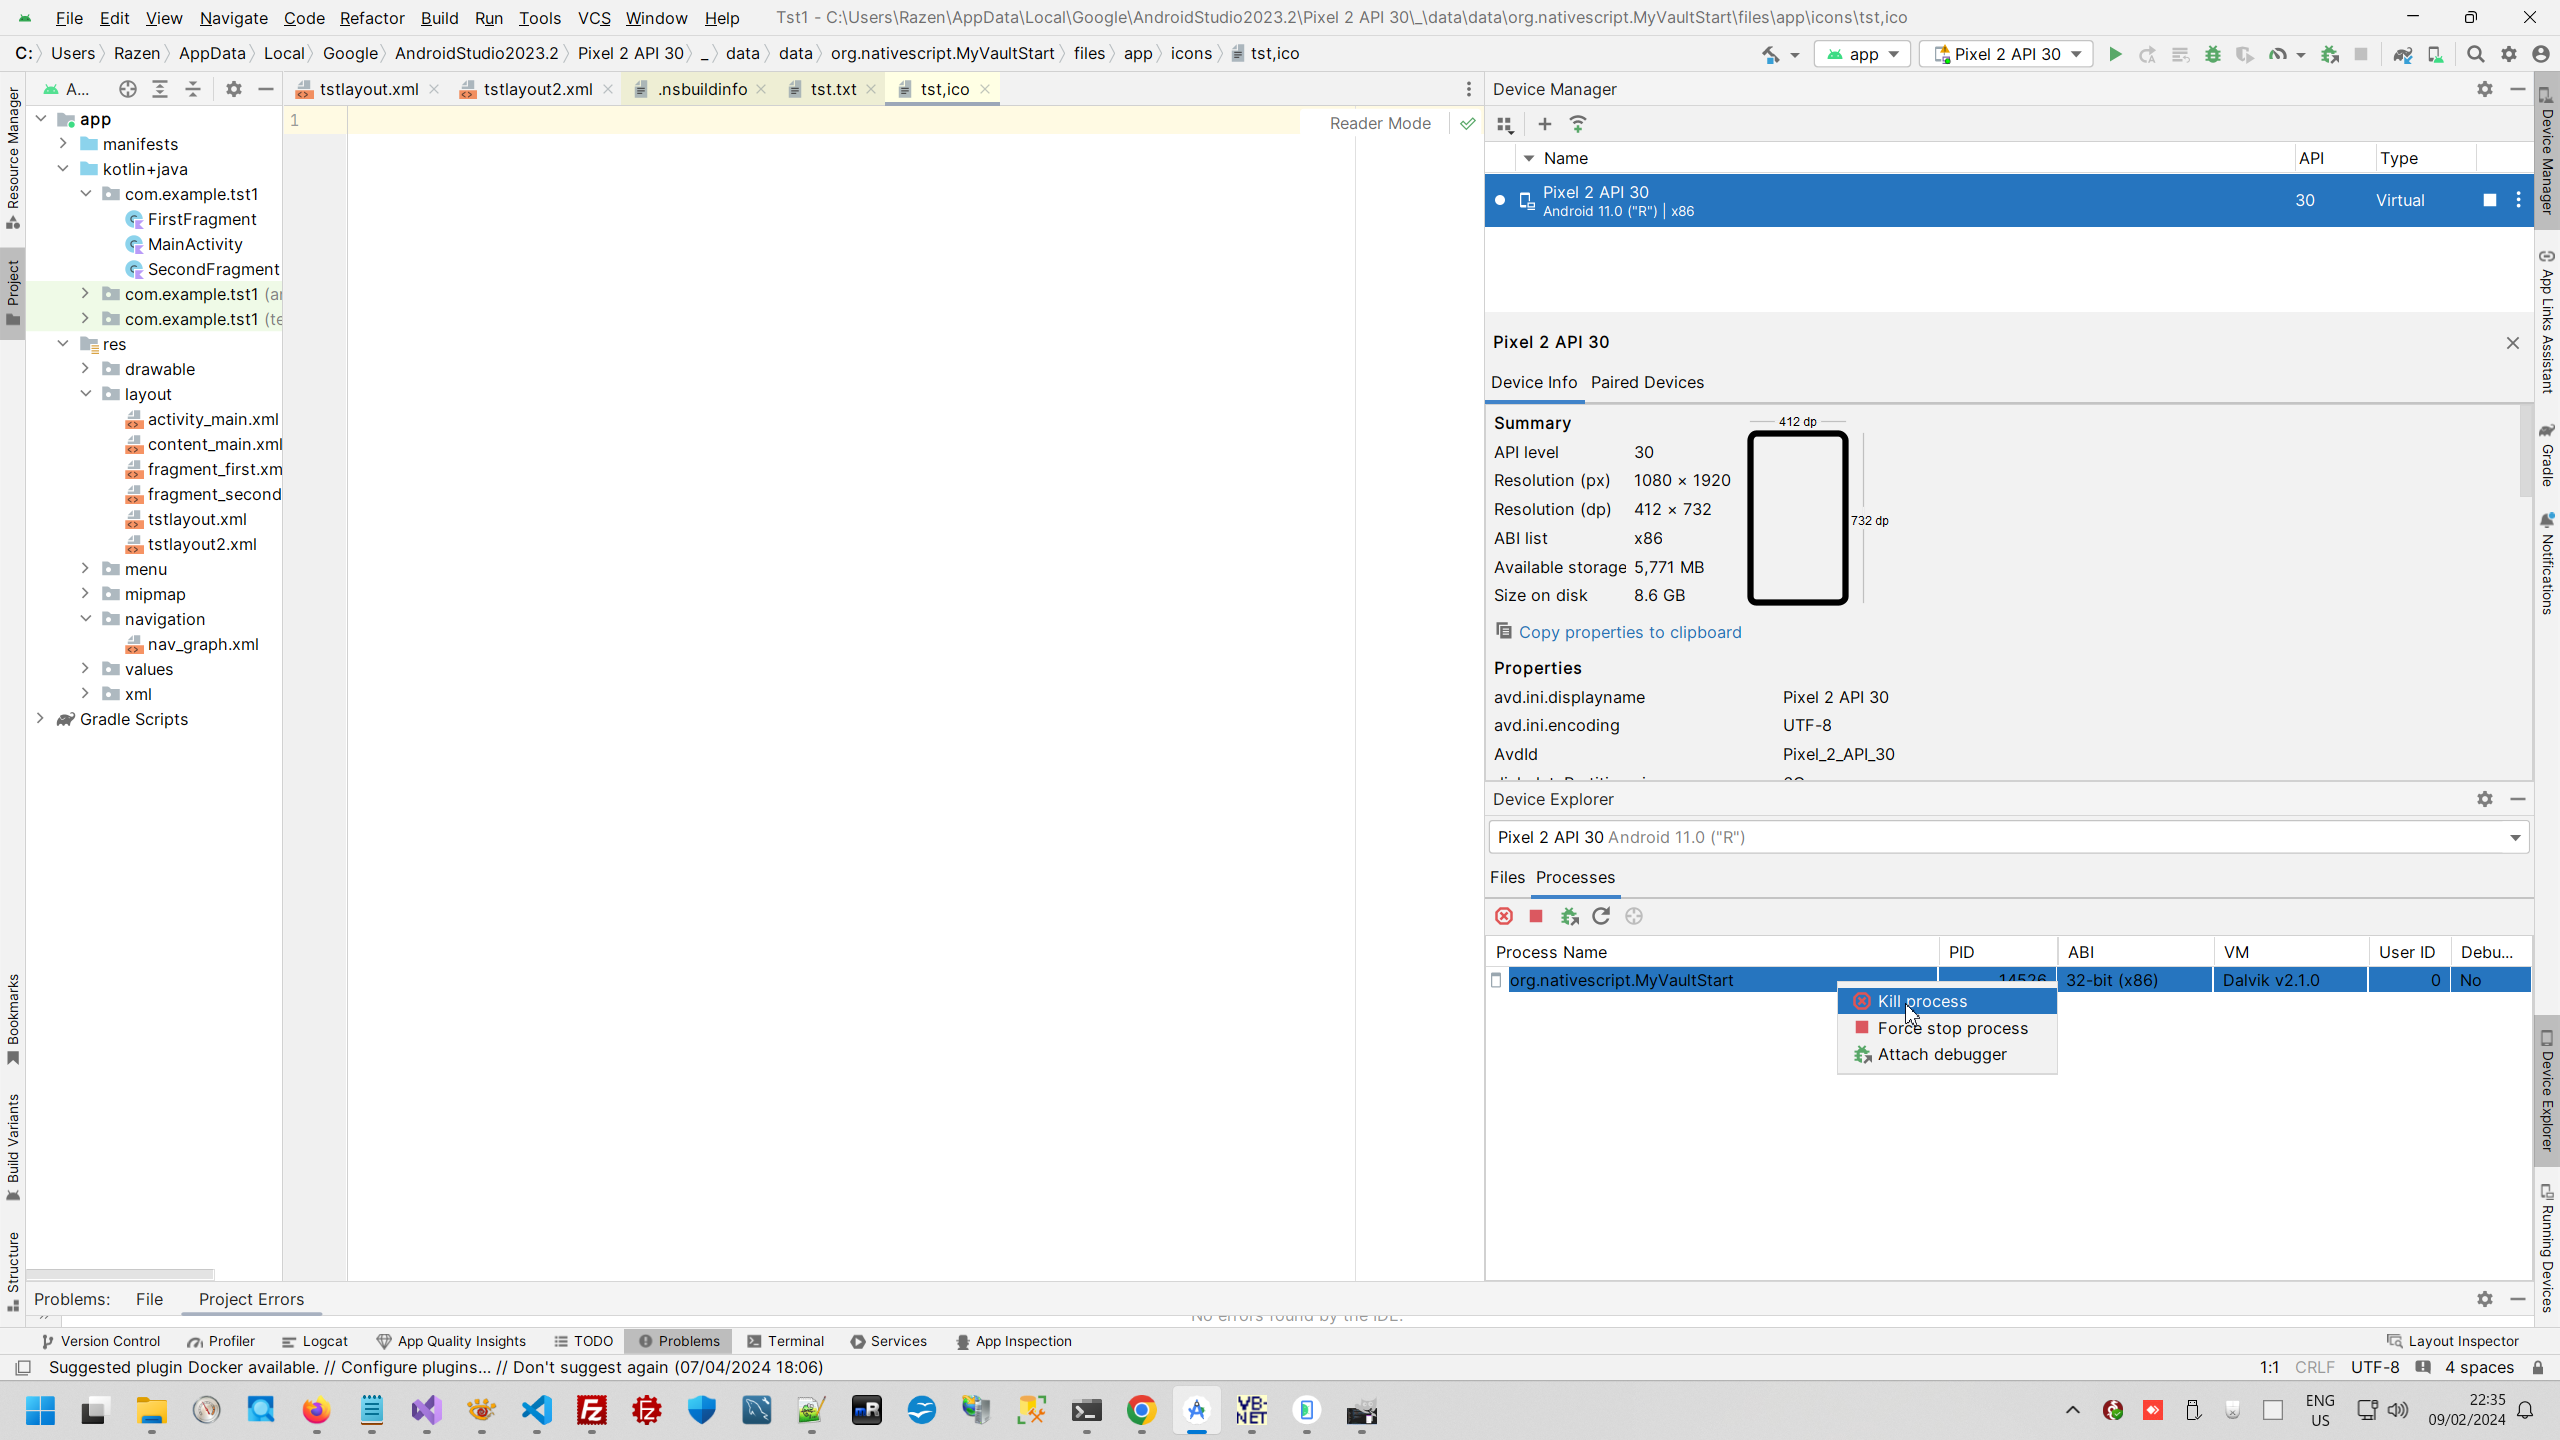Open the device selector dropdown in Device Explorer
This screenshot has height=1440, width=2560.
(x=2514, y=837)
